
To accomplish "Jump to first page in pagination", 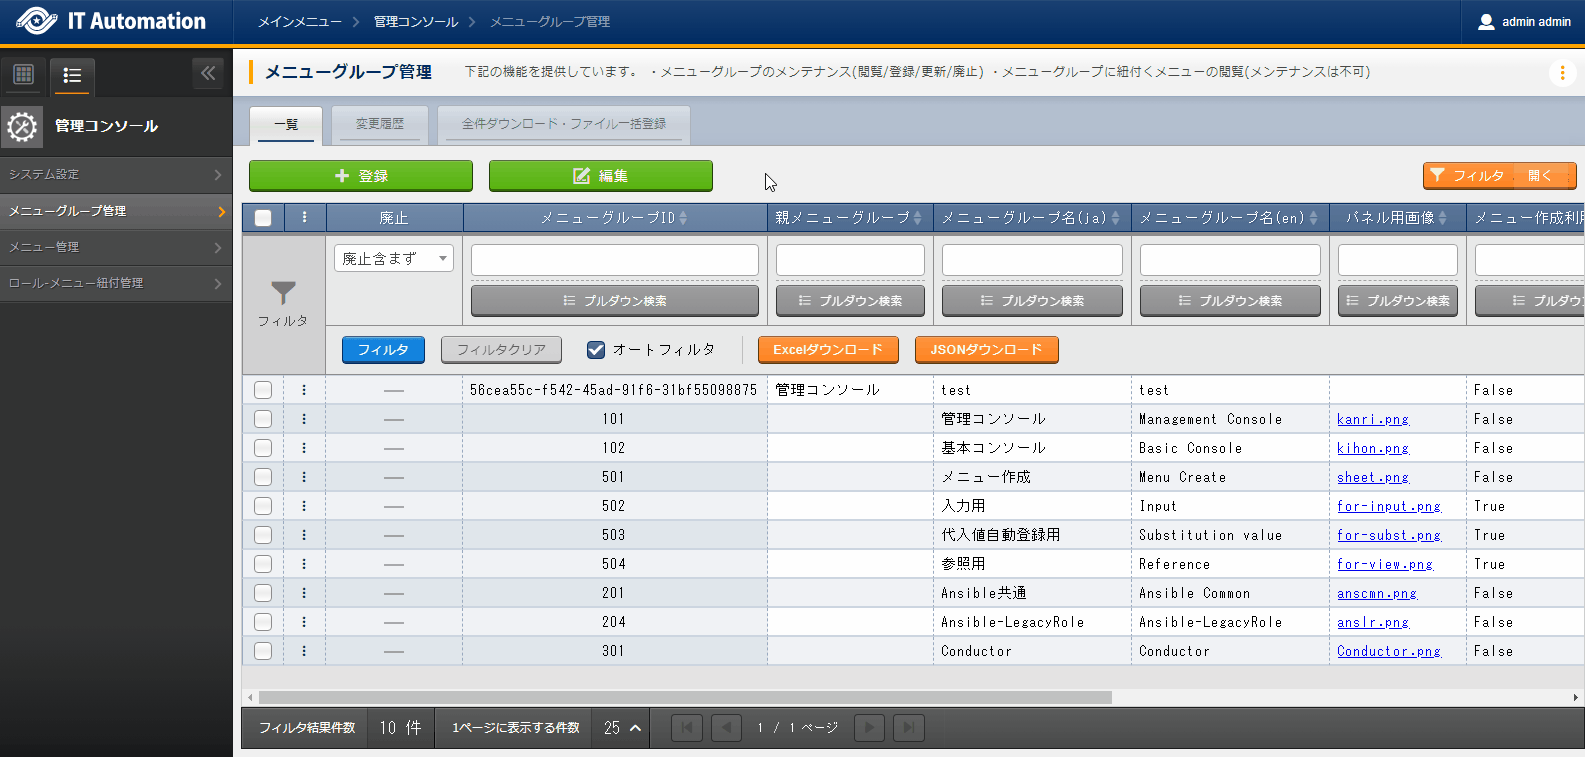I will coord(687,727).
